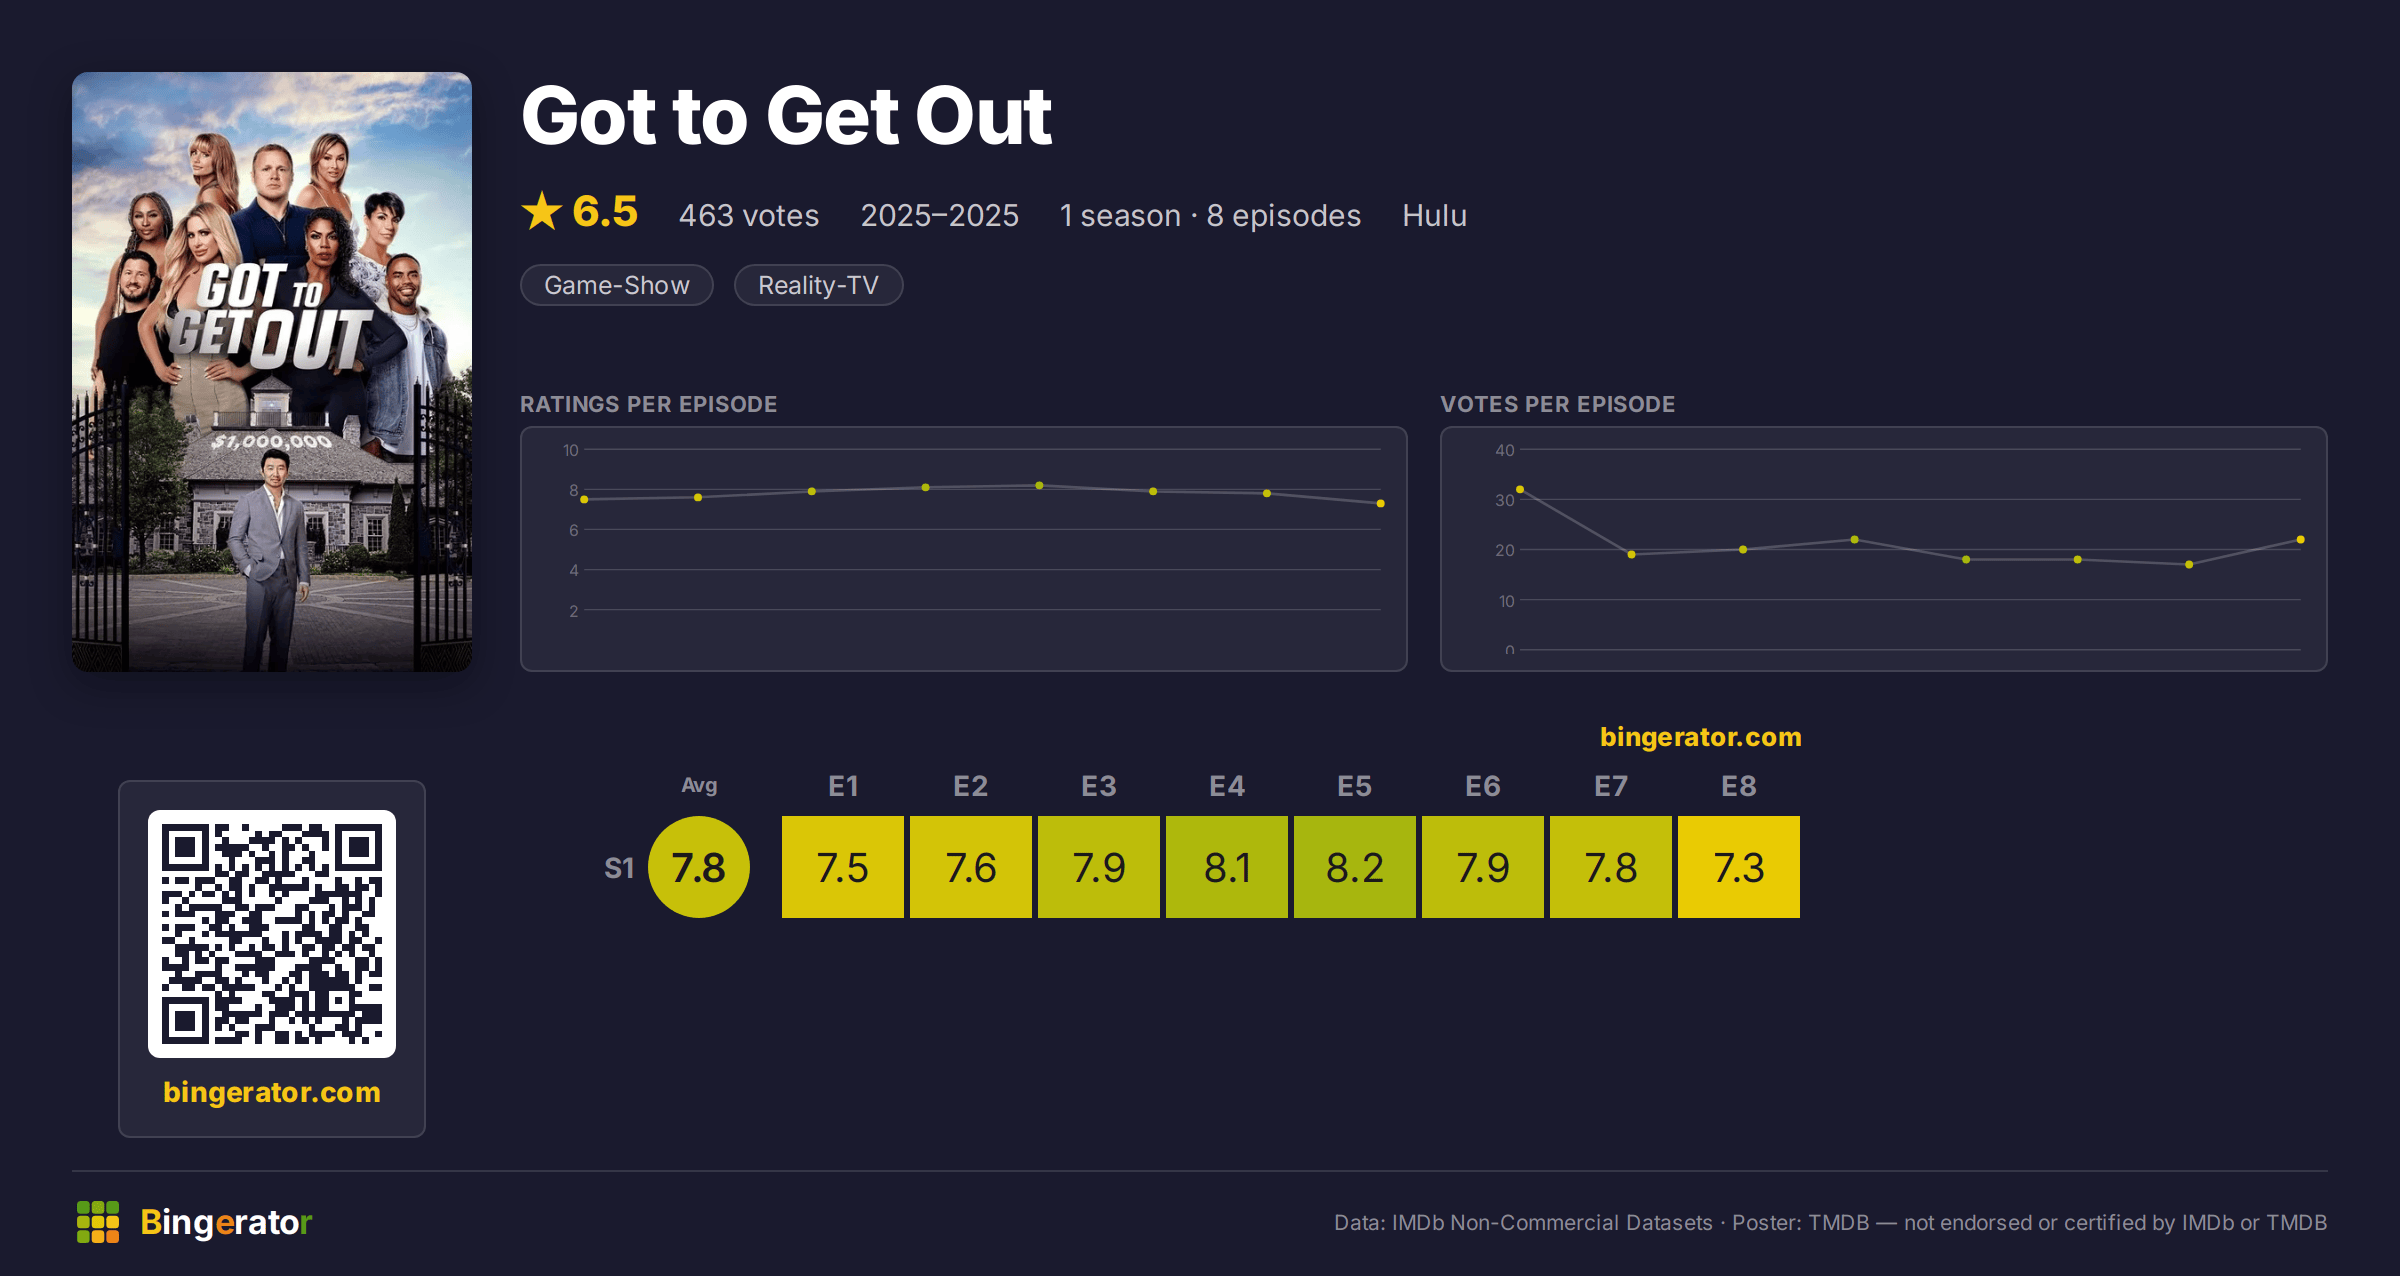Select the E8 rating tile 7.3

[1739, 867]
